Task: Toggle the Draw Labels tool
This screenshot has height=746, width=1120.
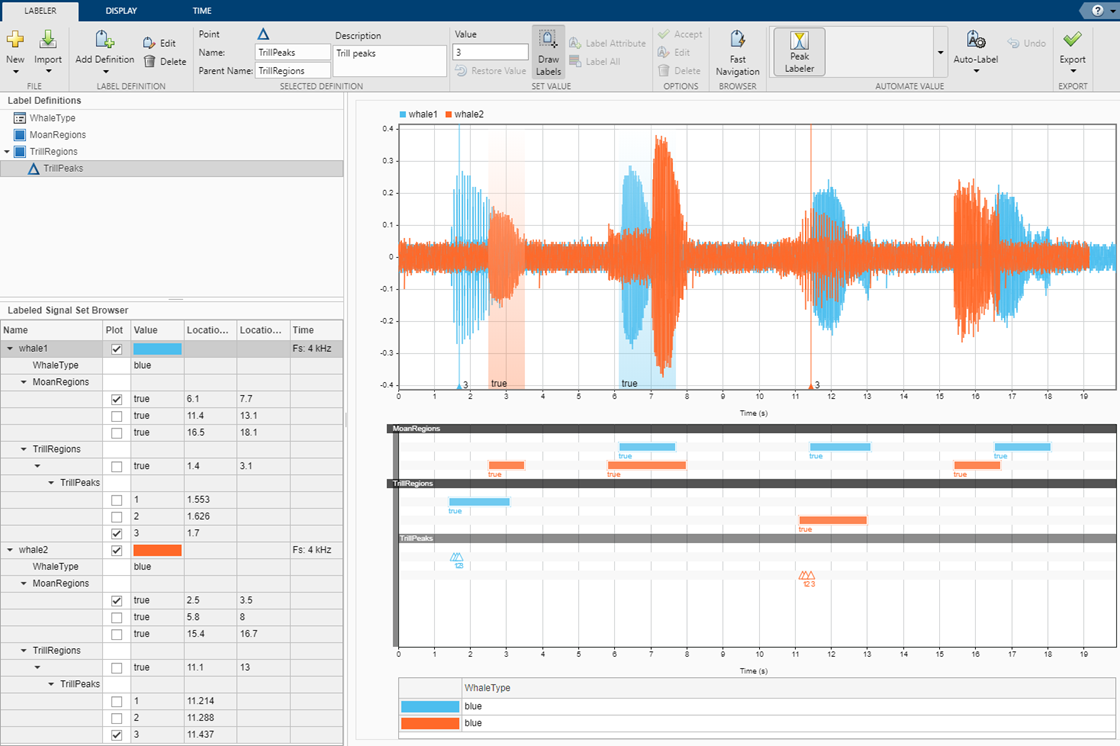Action: (x=549, y=52)
